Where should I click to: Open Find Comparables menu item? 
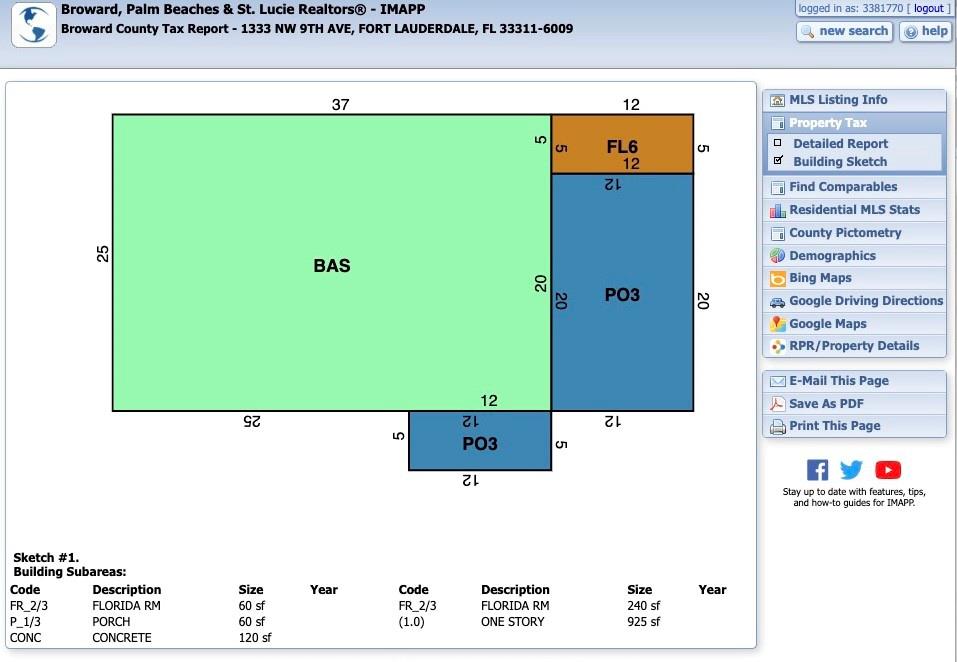click(842, 187)
